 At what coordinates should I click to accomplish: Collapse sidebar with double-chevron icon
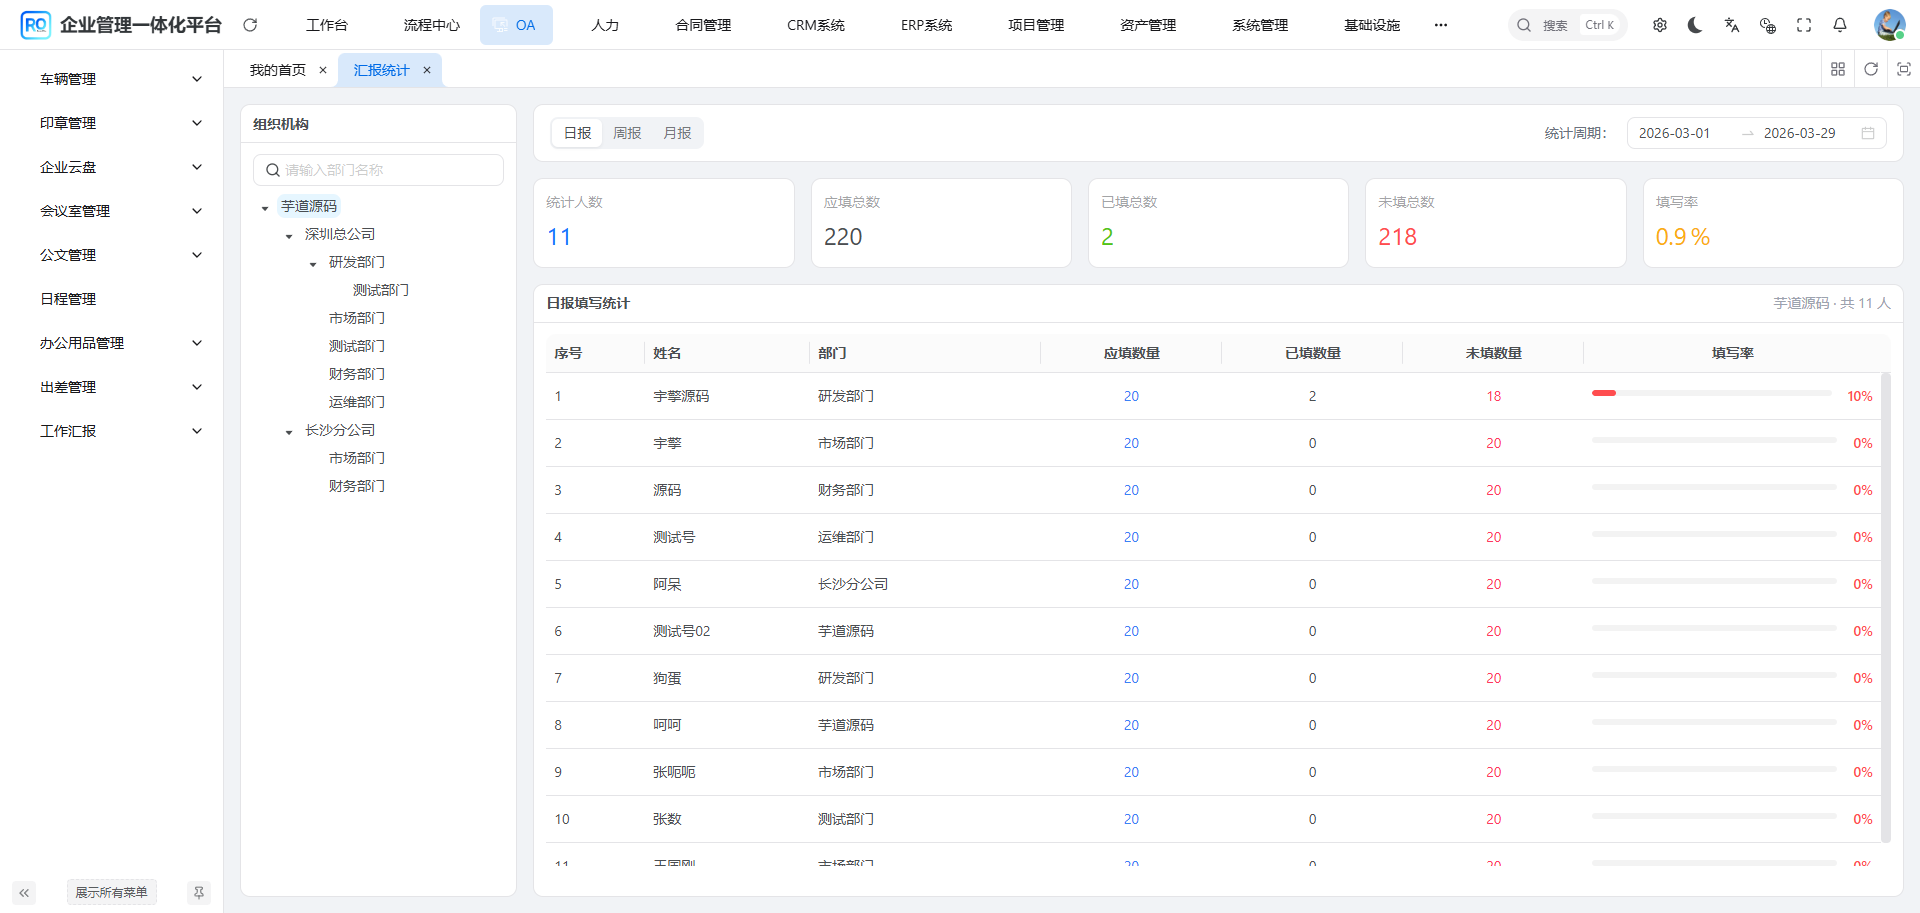pos(24,892)
